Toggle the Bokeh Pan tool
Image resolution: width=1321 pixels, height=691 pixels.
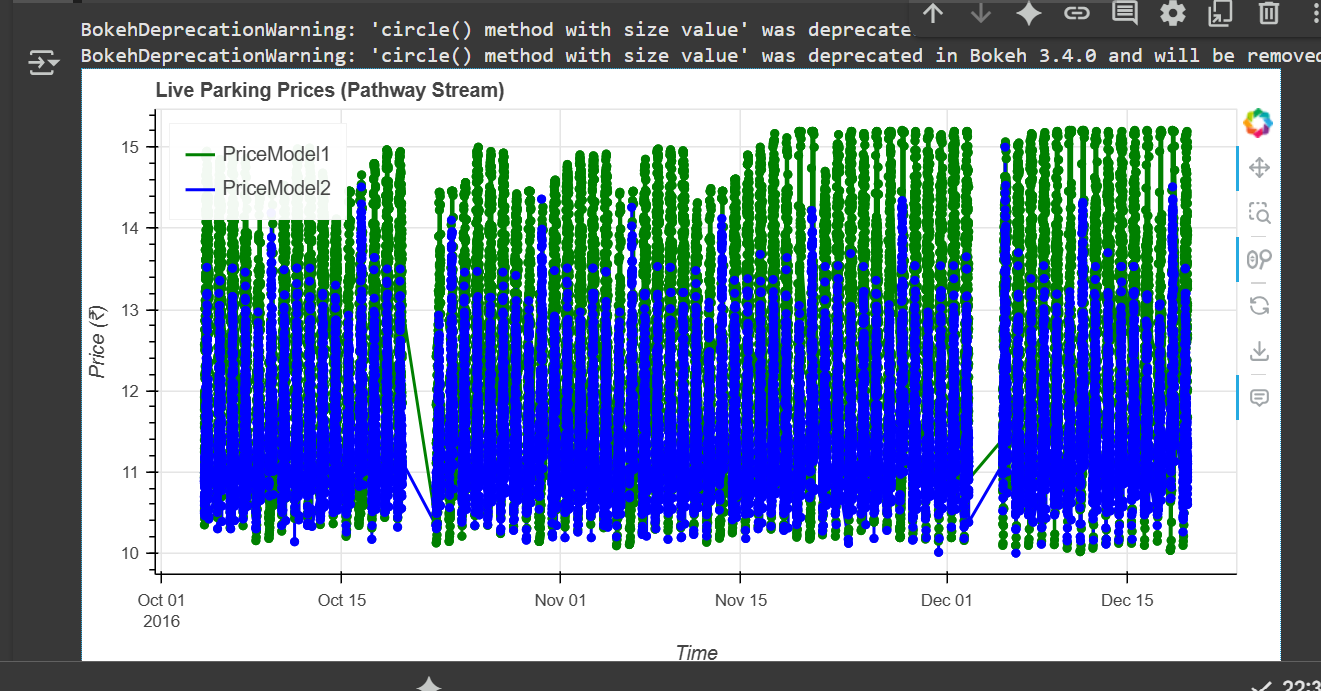(x=1259, y=167)
